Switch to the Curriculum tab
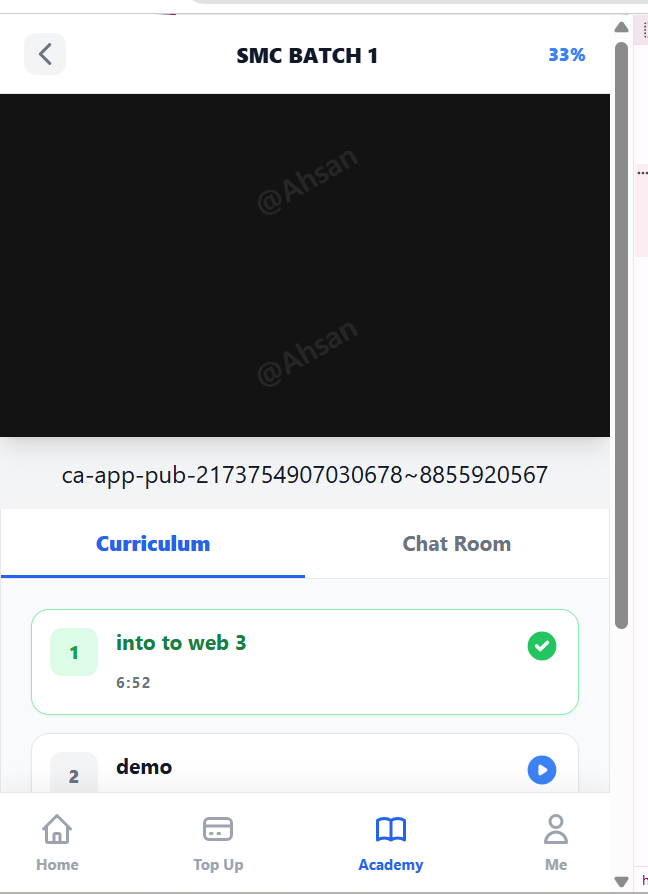The width and height of the screenshot is (648, 894). tap(153, 544)
